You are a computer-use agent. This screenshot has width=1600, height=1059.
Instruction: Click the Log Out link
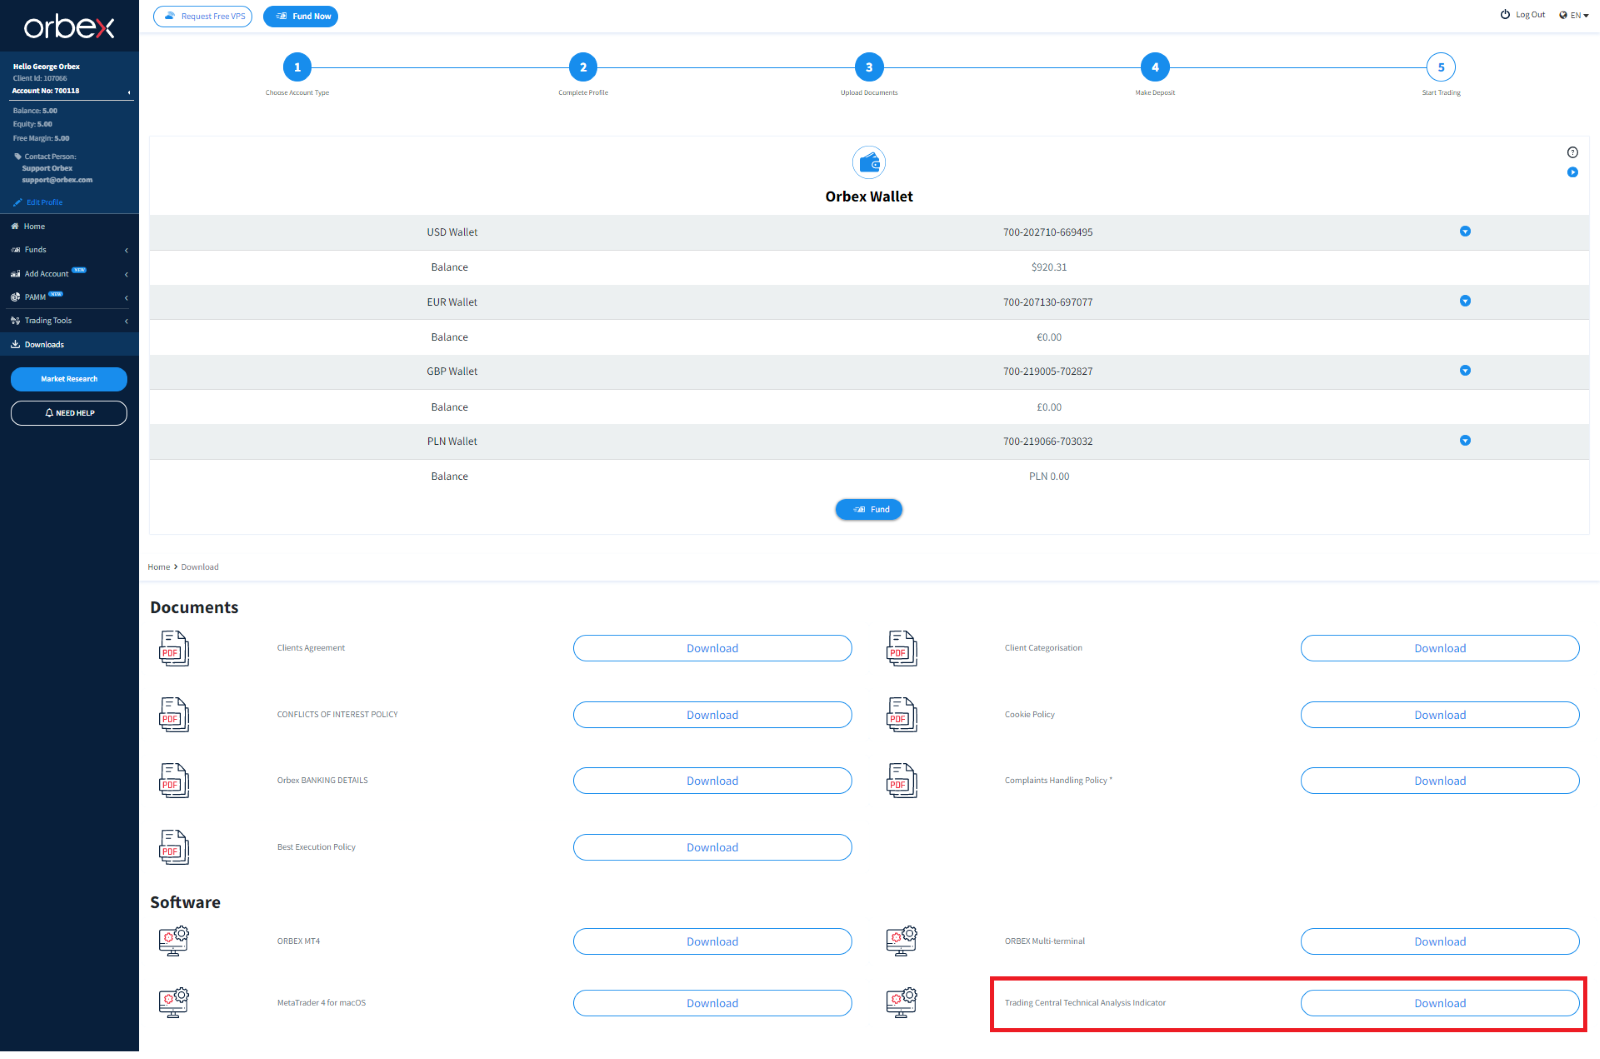1530,15
